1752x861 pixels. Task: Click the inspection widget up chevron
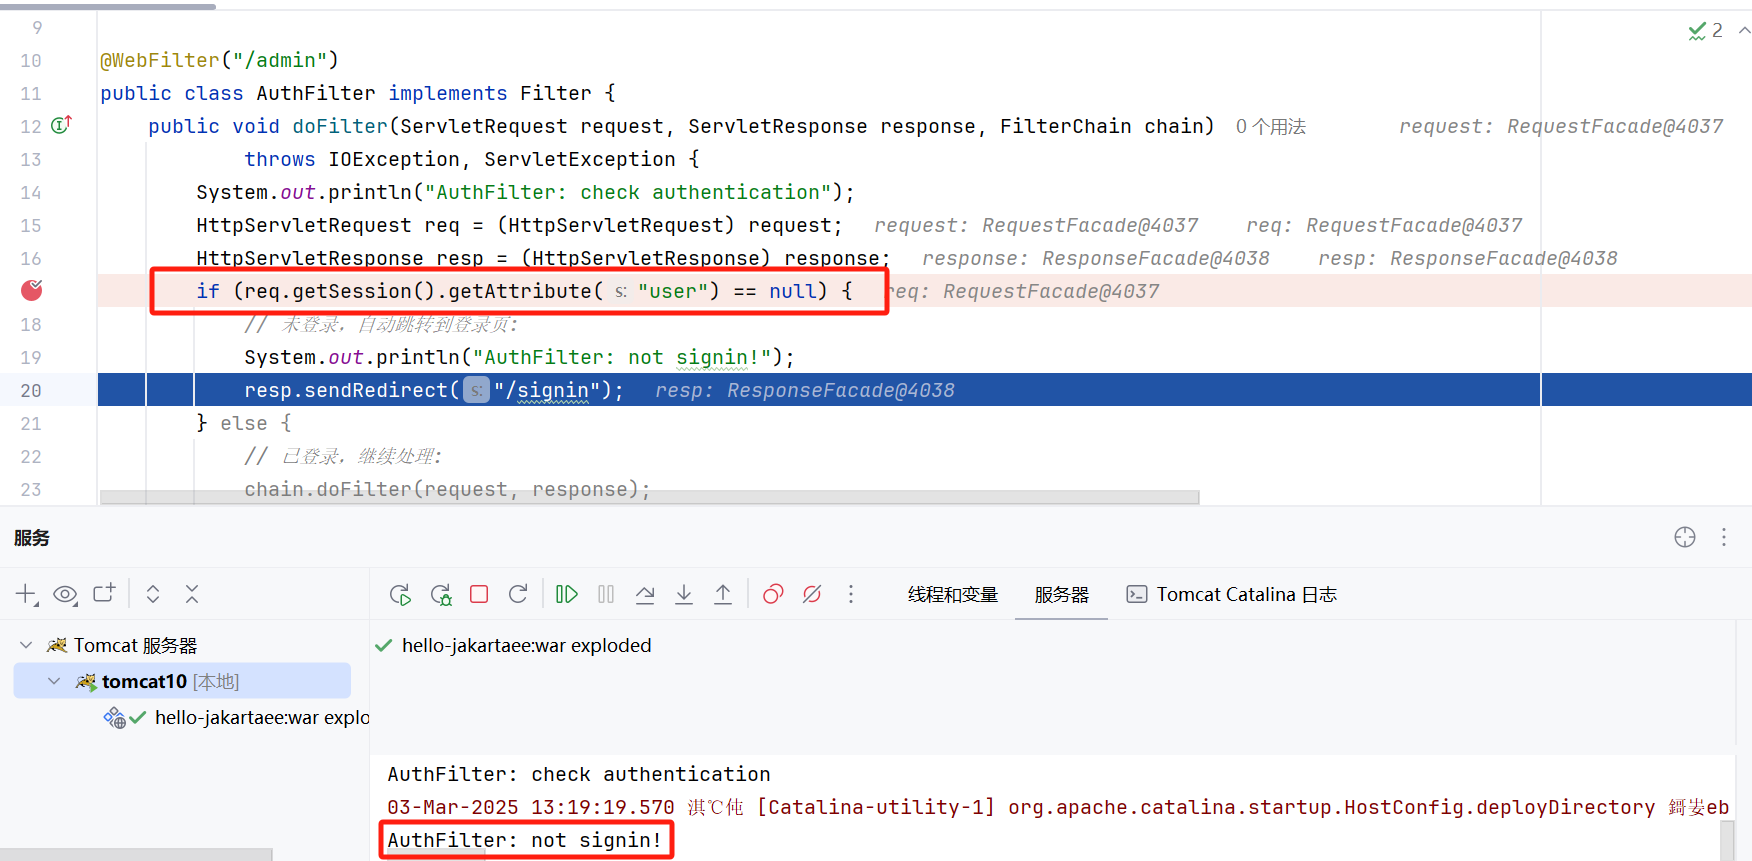[1744, 31]
